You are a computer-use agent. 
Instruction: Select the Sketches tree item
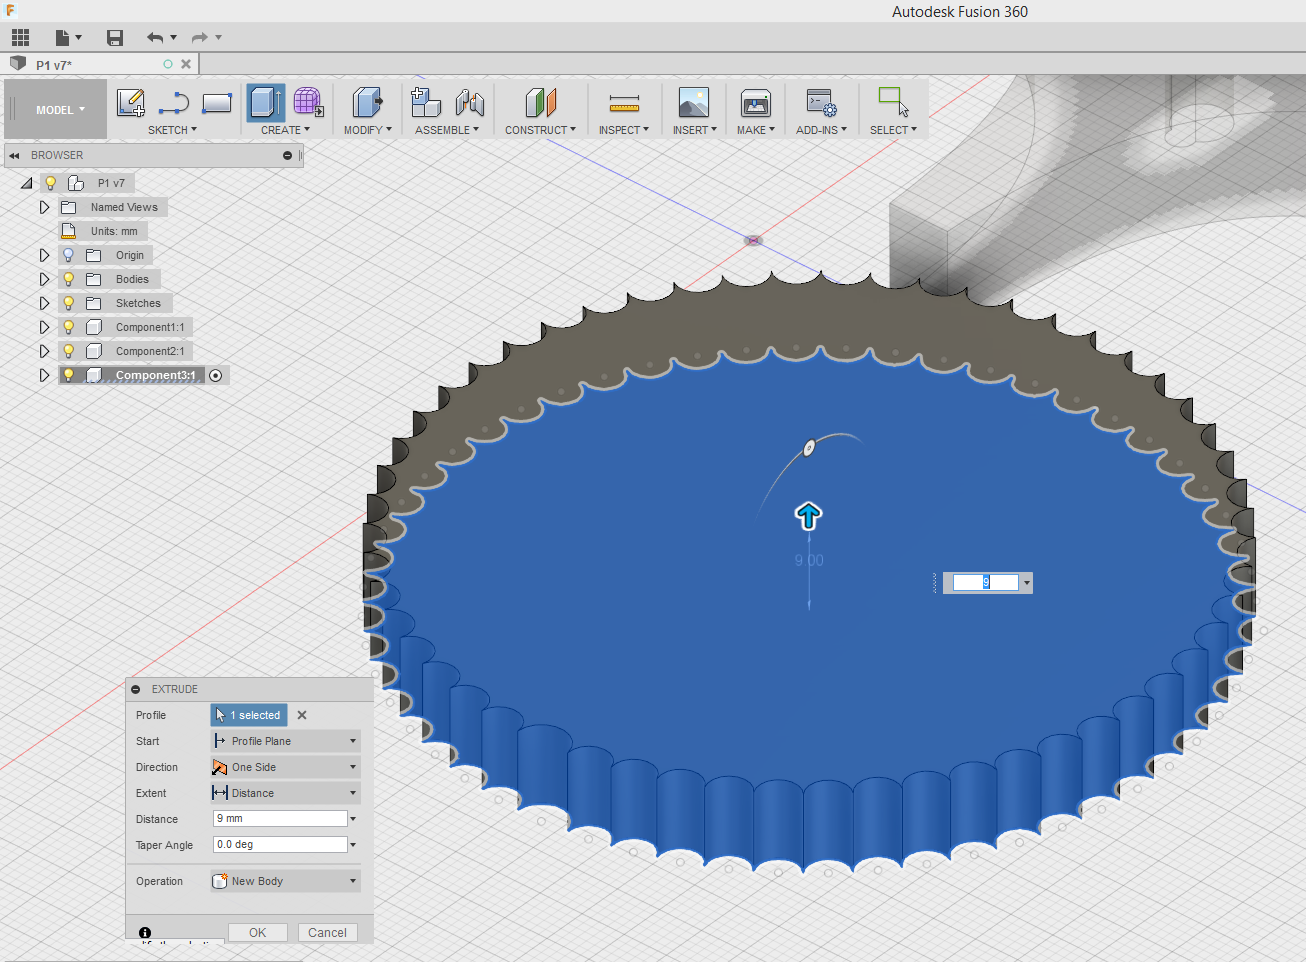click(x=138, y=303)
